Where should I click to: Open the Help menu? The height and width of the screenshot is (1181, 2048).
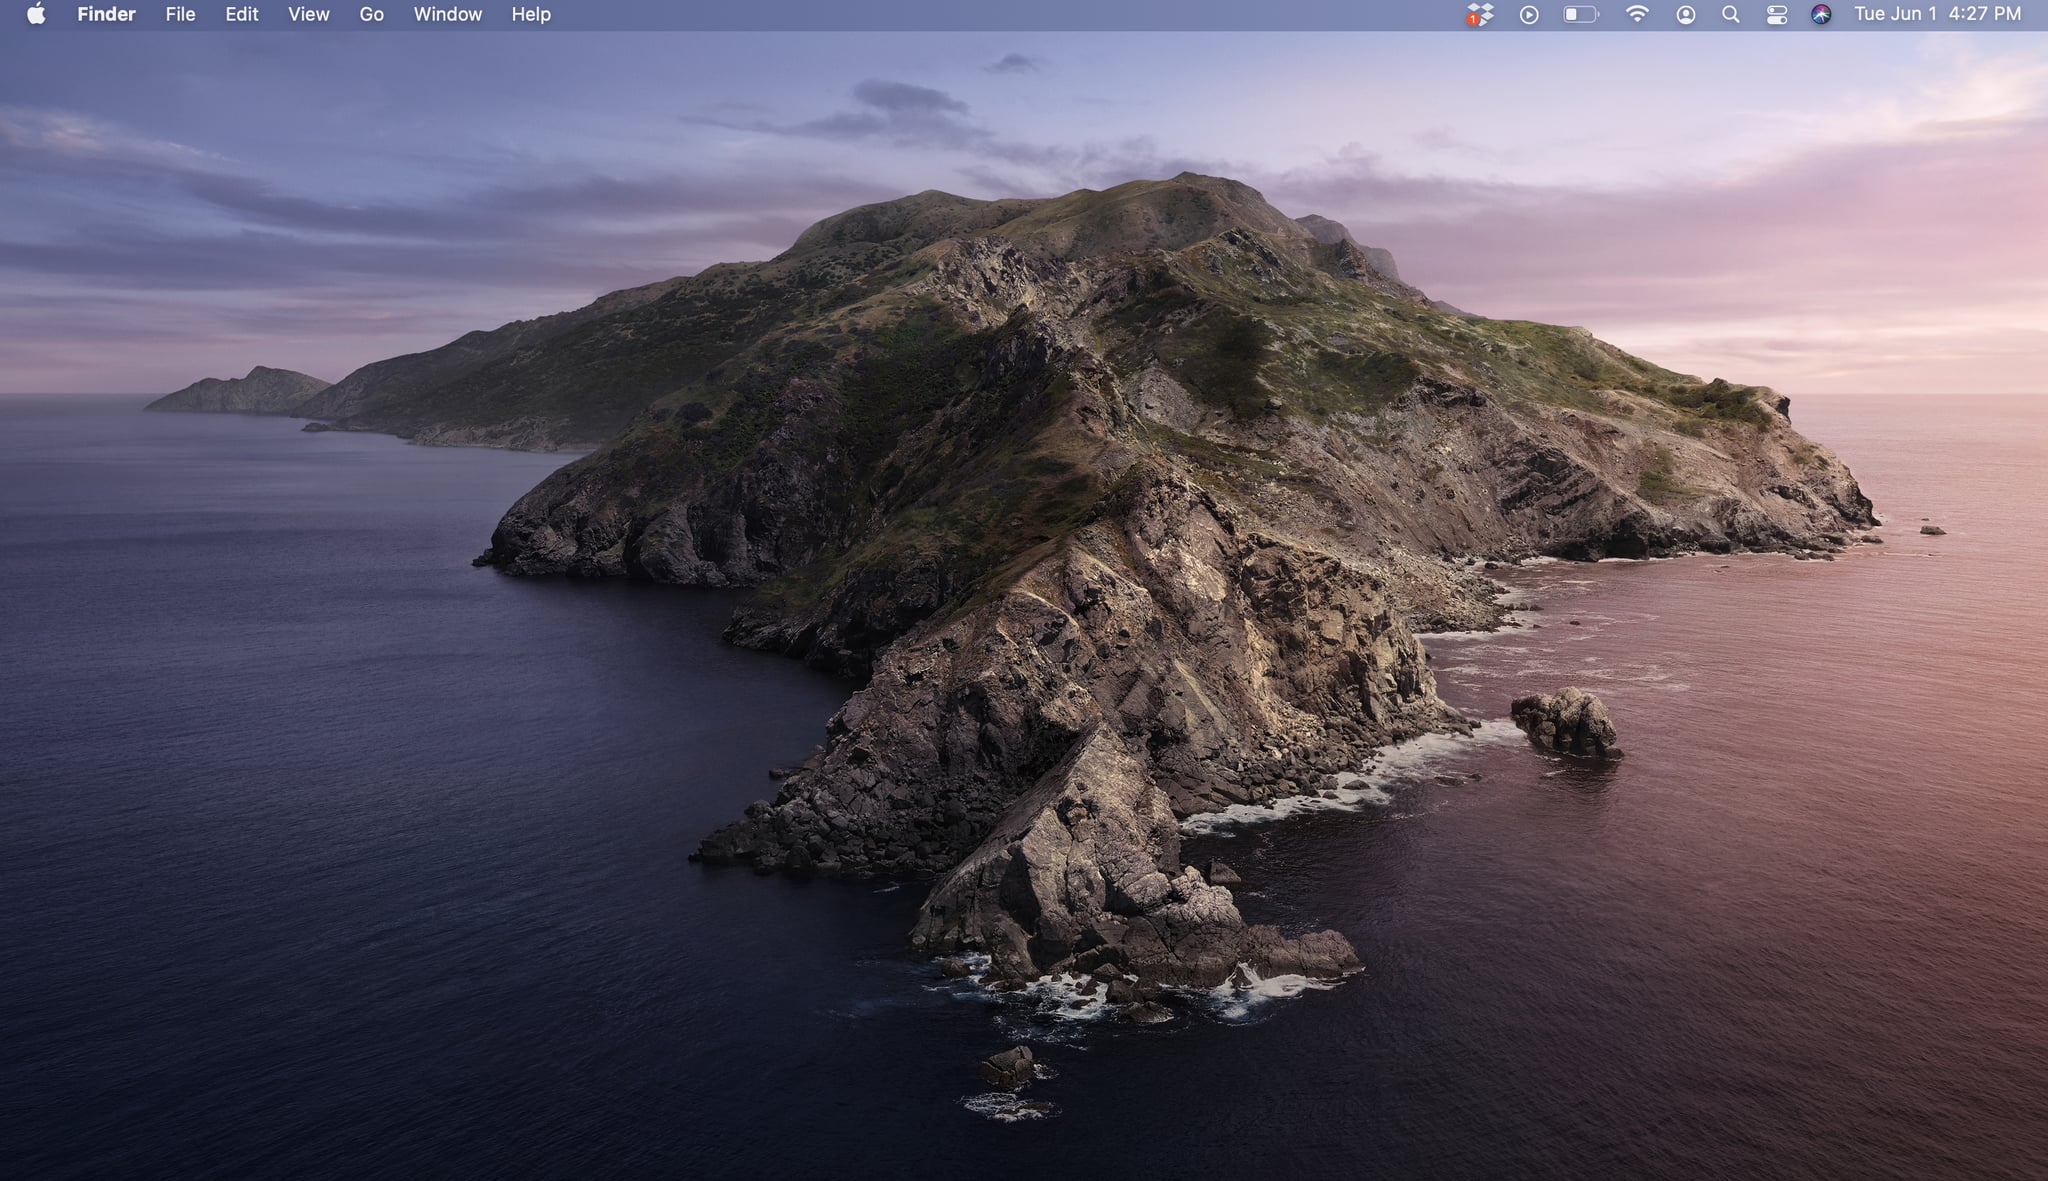point(530,14)
